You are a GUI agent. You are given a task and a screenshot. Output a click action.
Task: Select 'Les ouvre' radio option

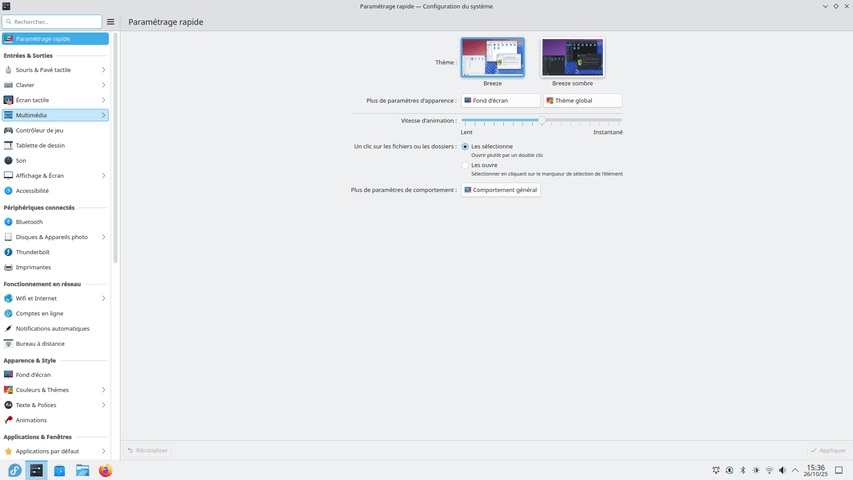pyautogui.click(x=465, y=165)
